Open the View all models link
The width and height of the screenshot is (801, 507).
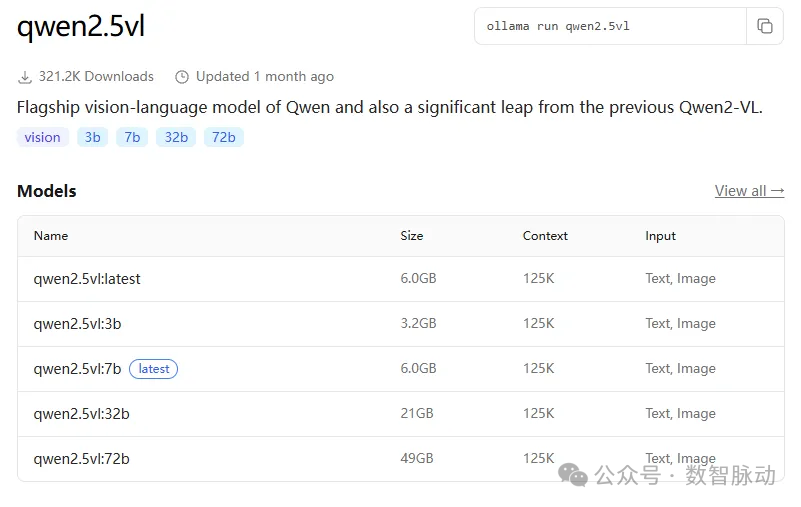(749, 191)
